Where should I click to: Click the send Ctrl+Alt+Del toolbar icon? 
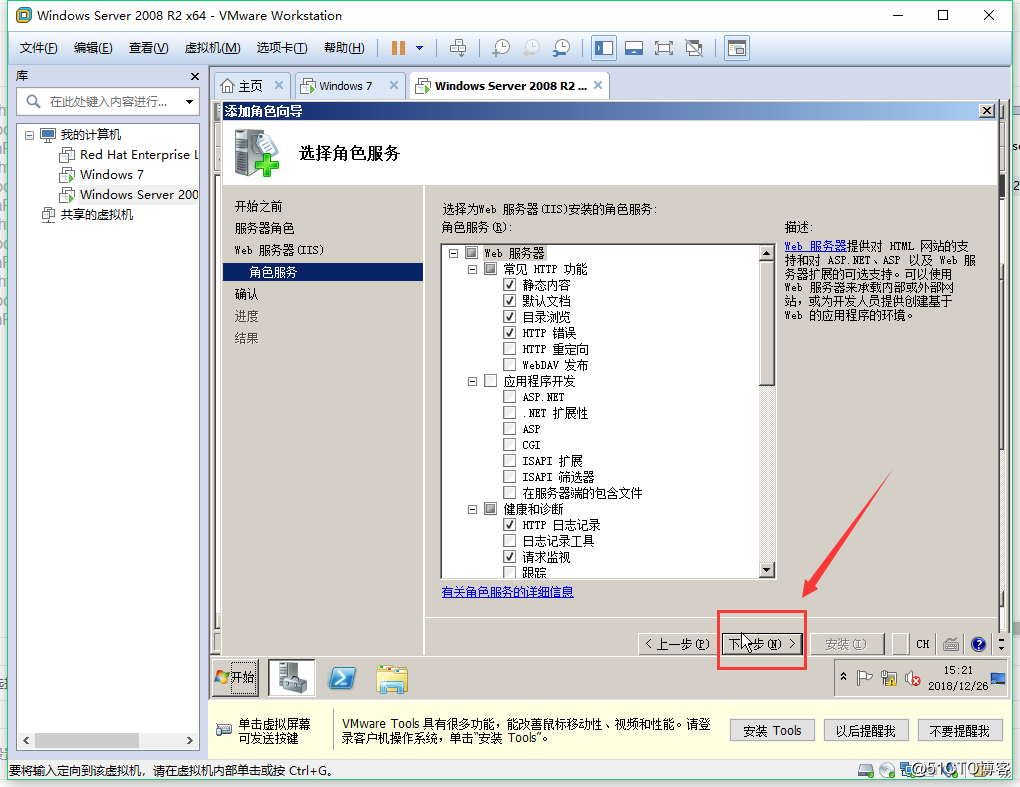click(458, 48)
